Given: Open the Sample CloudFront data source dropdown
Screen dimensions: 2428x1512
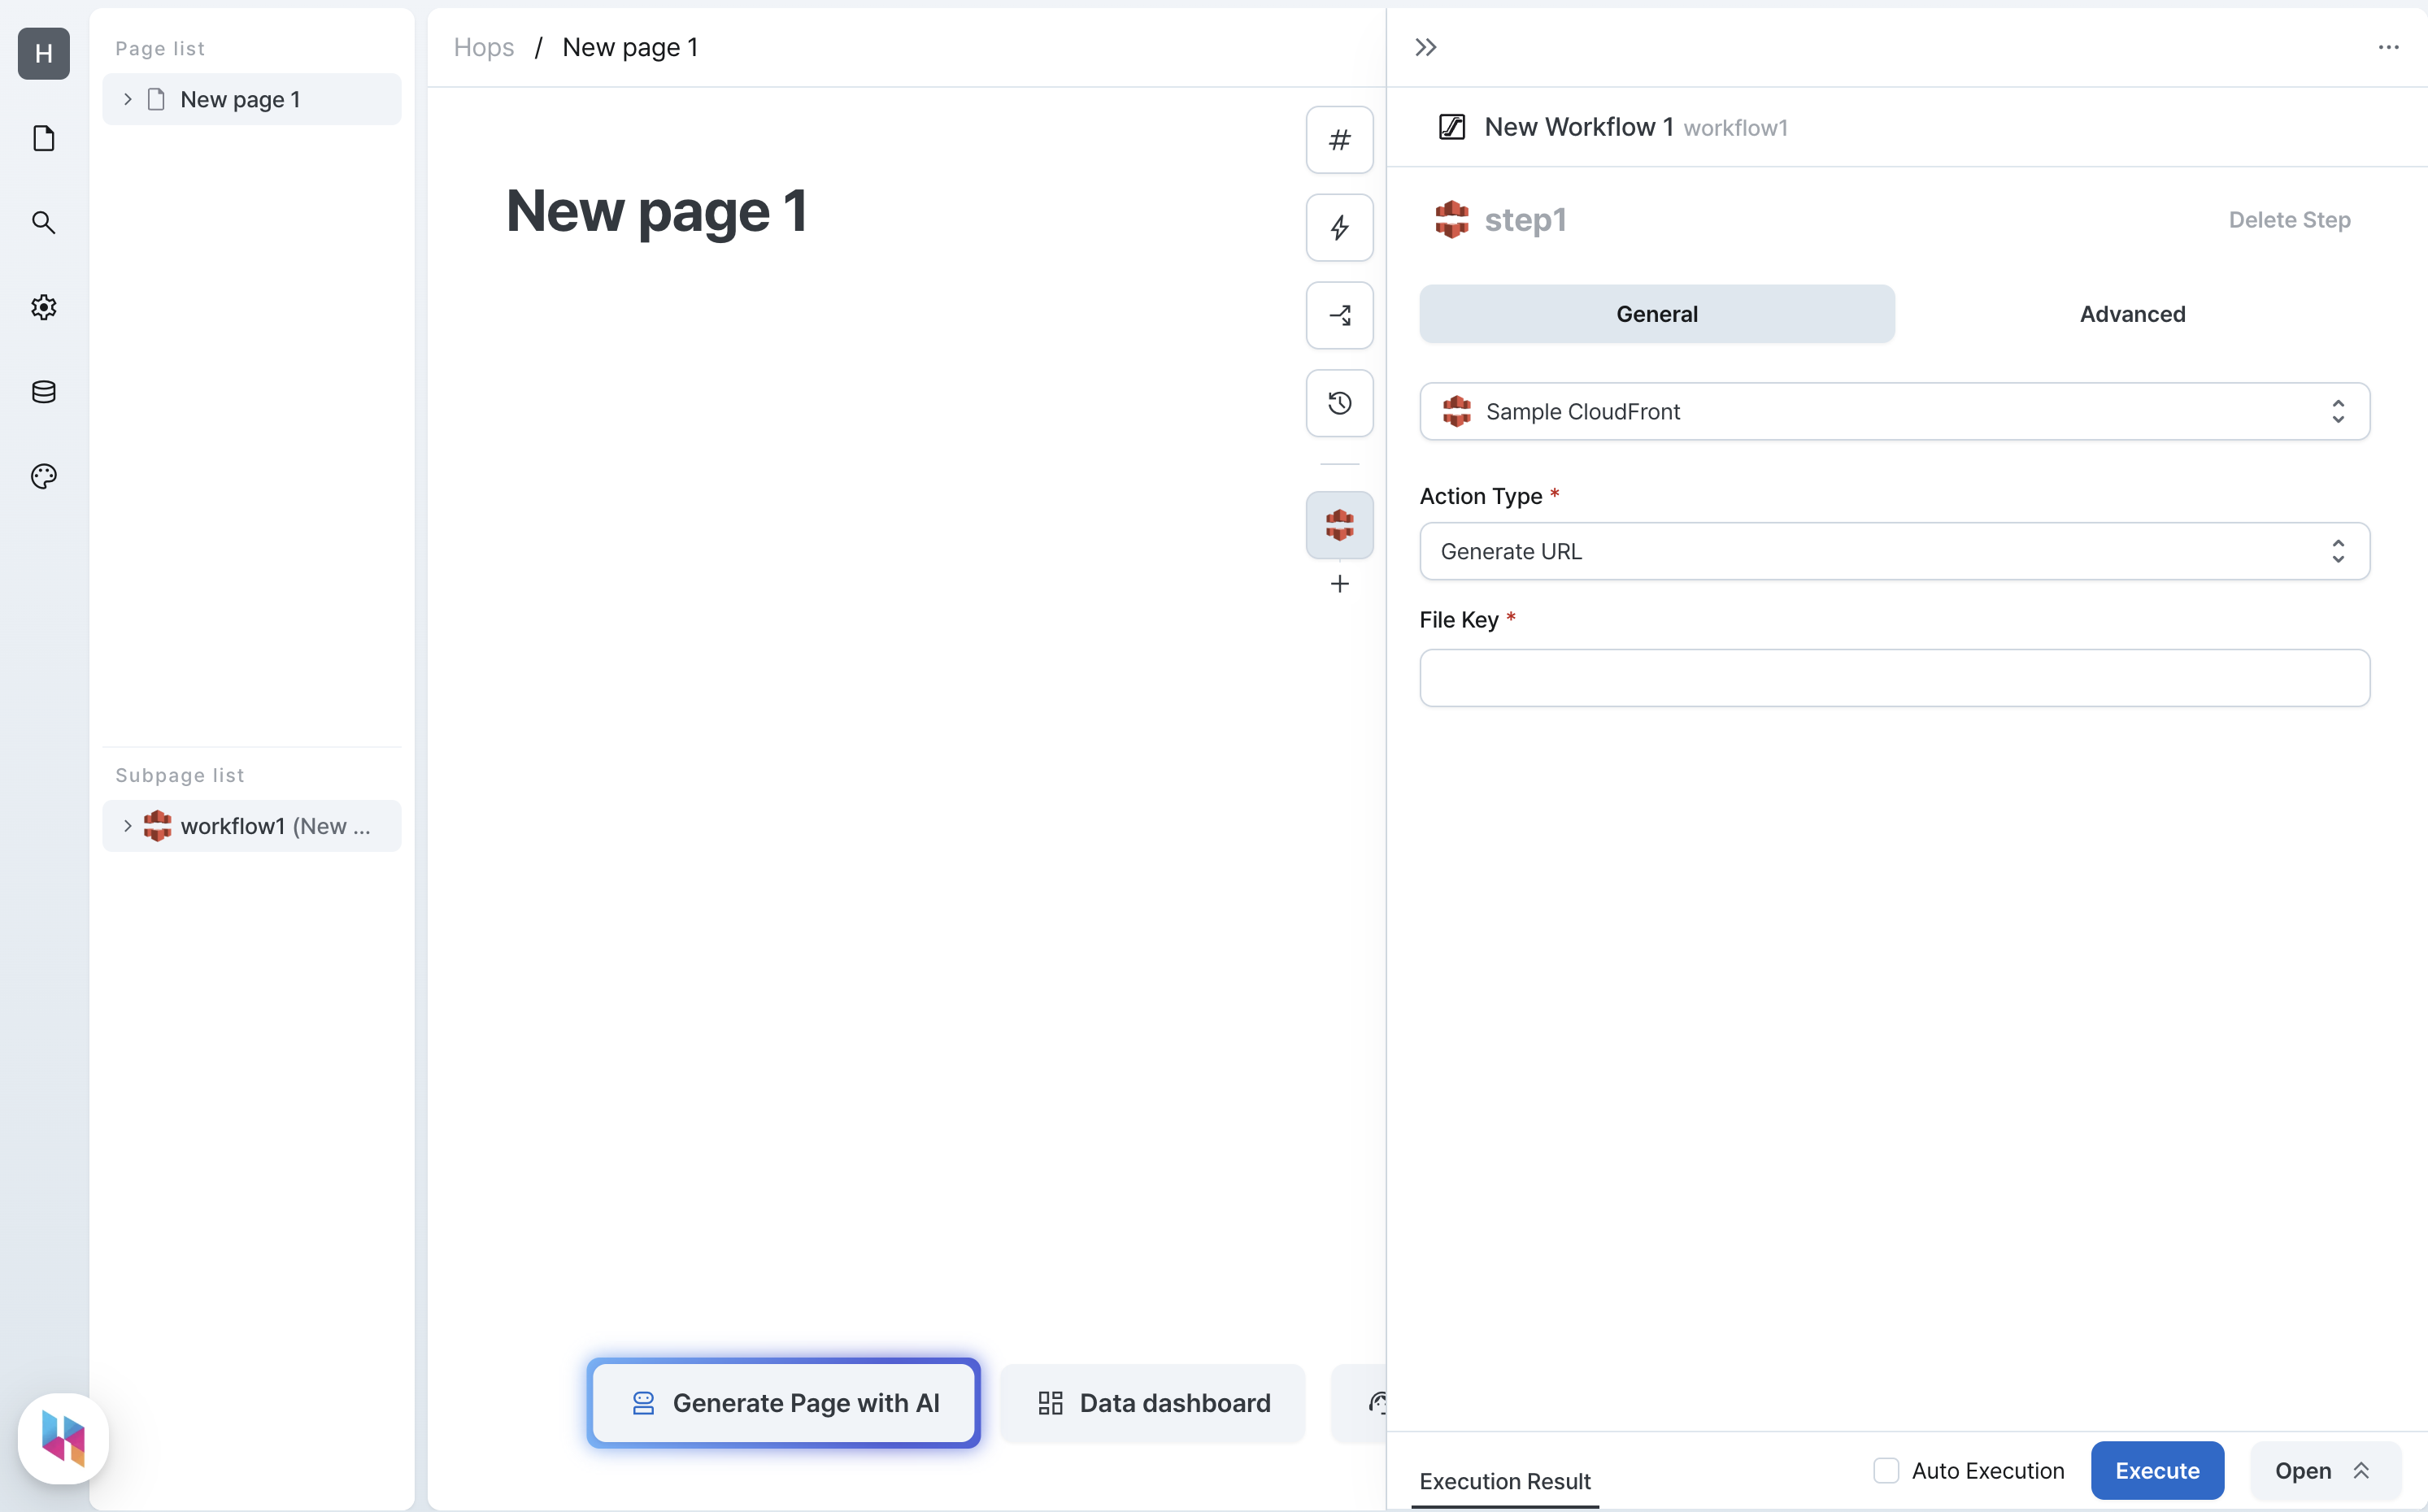Looking at the screenshot, I should 1894,411.
